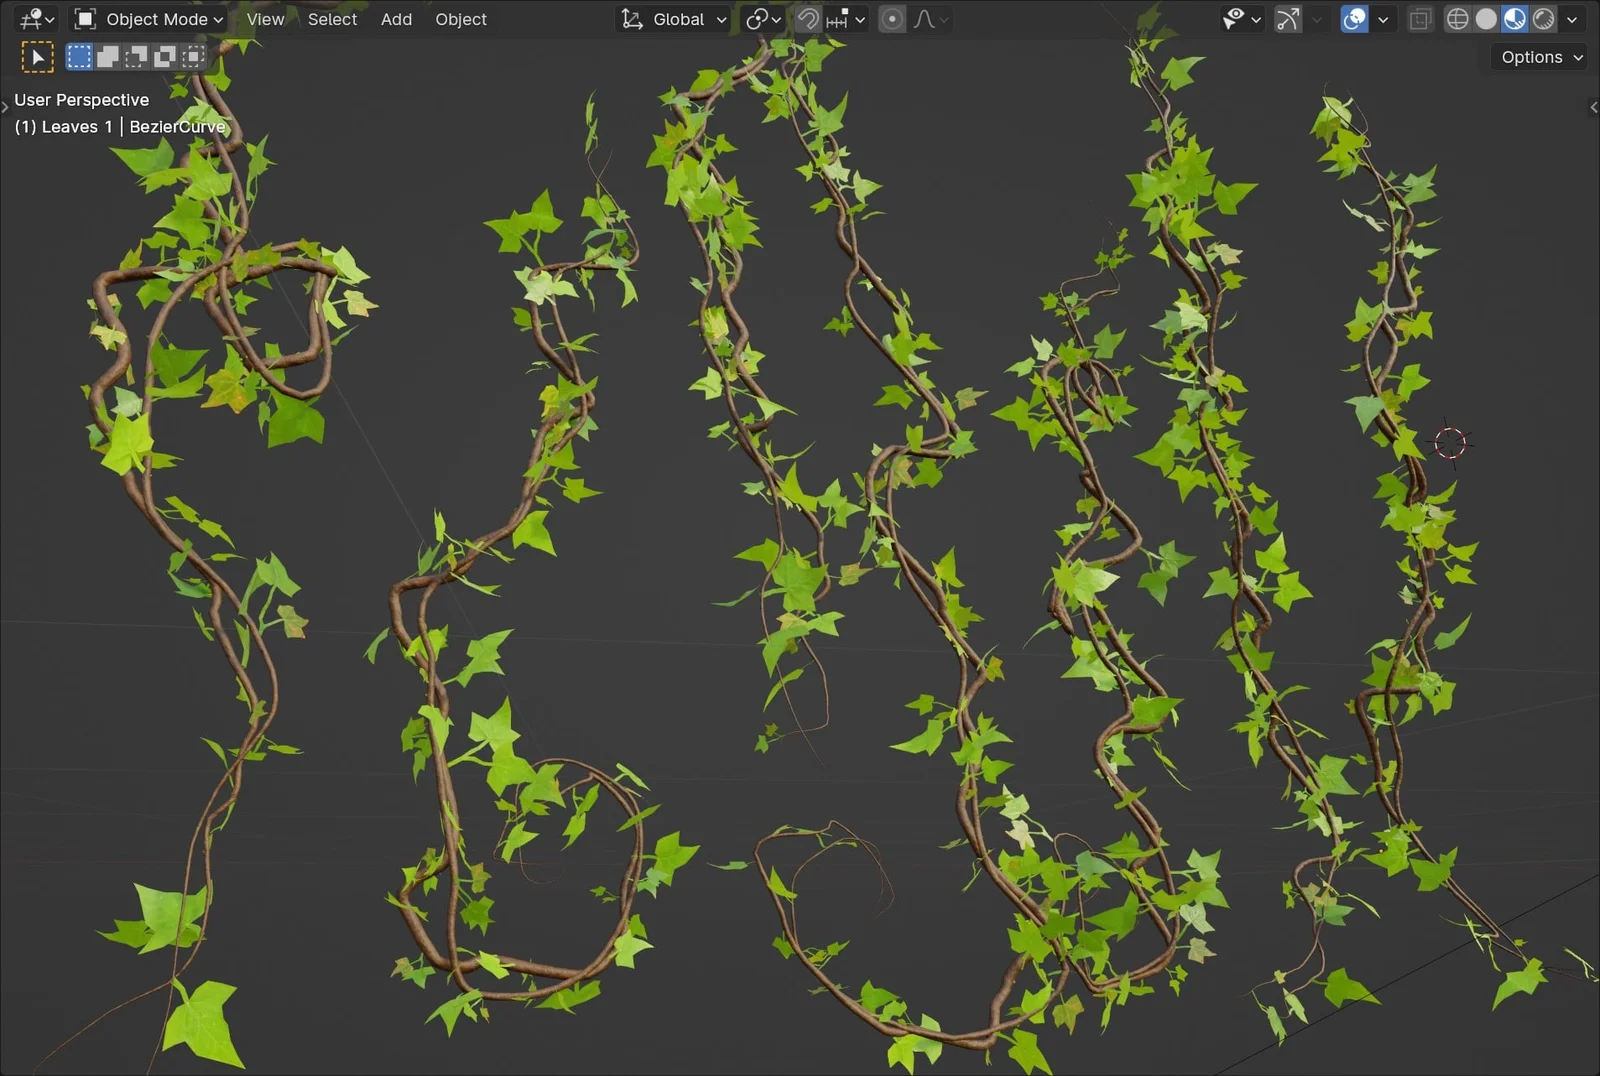Click the viewport gizmos arrow icon
1600x1076 pixels.
[x=1287, y=19]
